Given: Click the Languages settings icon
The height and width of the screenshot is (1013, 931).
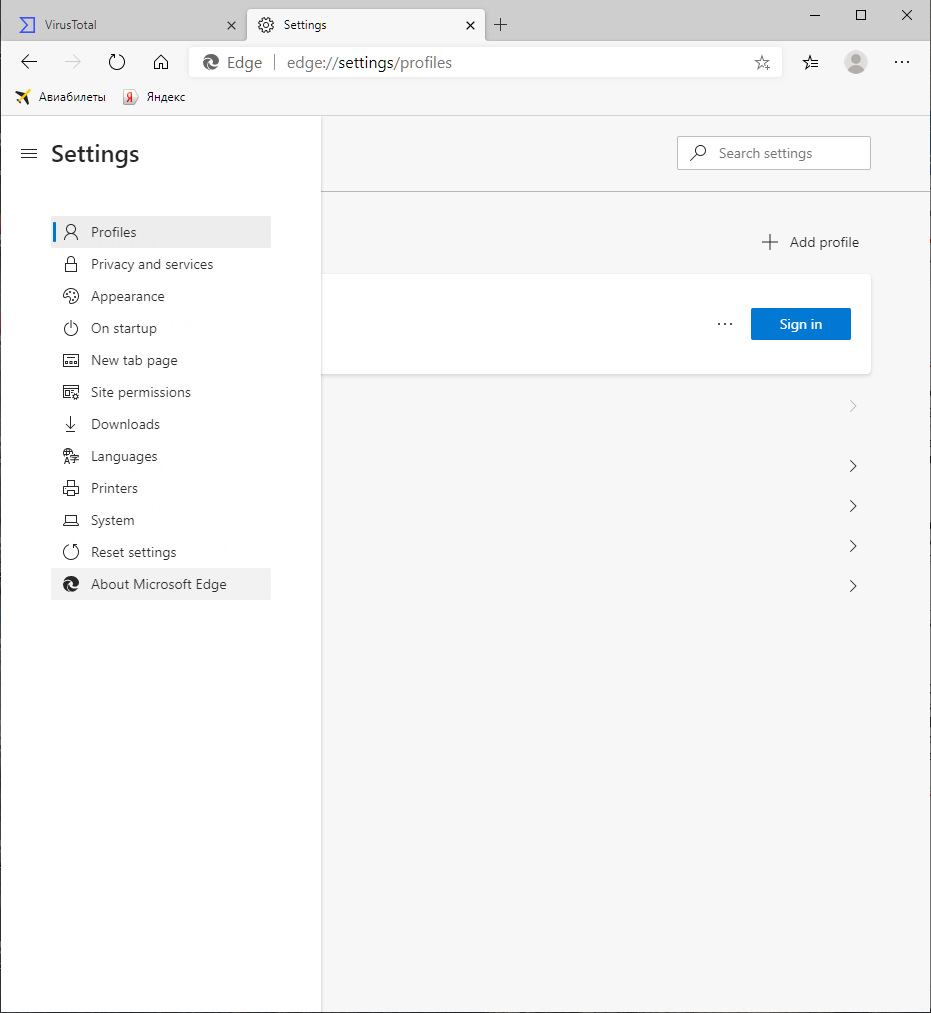Looking at the screenshot, I should (70, 455).
